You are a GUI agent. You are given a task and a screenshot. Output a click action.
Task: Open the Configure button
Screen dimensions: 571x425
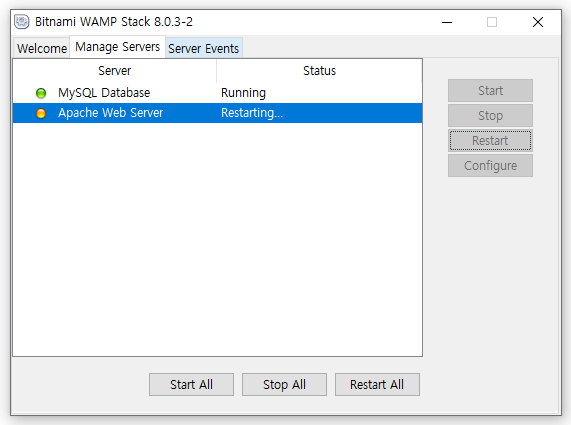[x=490, y=166]
